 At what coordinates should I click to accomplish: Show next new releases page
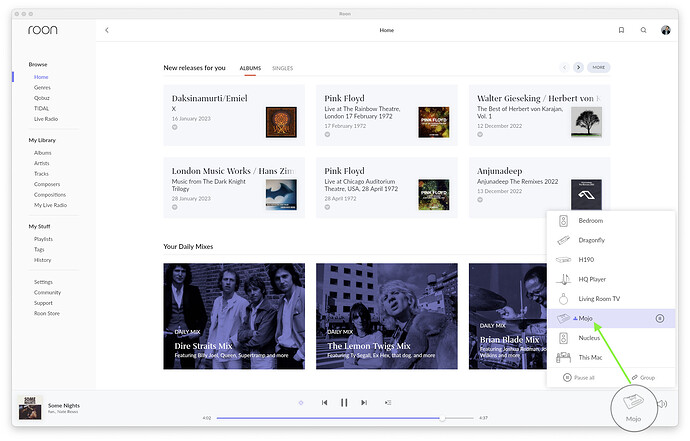[x=579, y=67]
